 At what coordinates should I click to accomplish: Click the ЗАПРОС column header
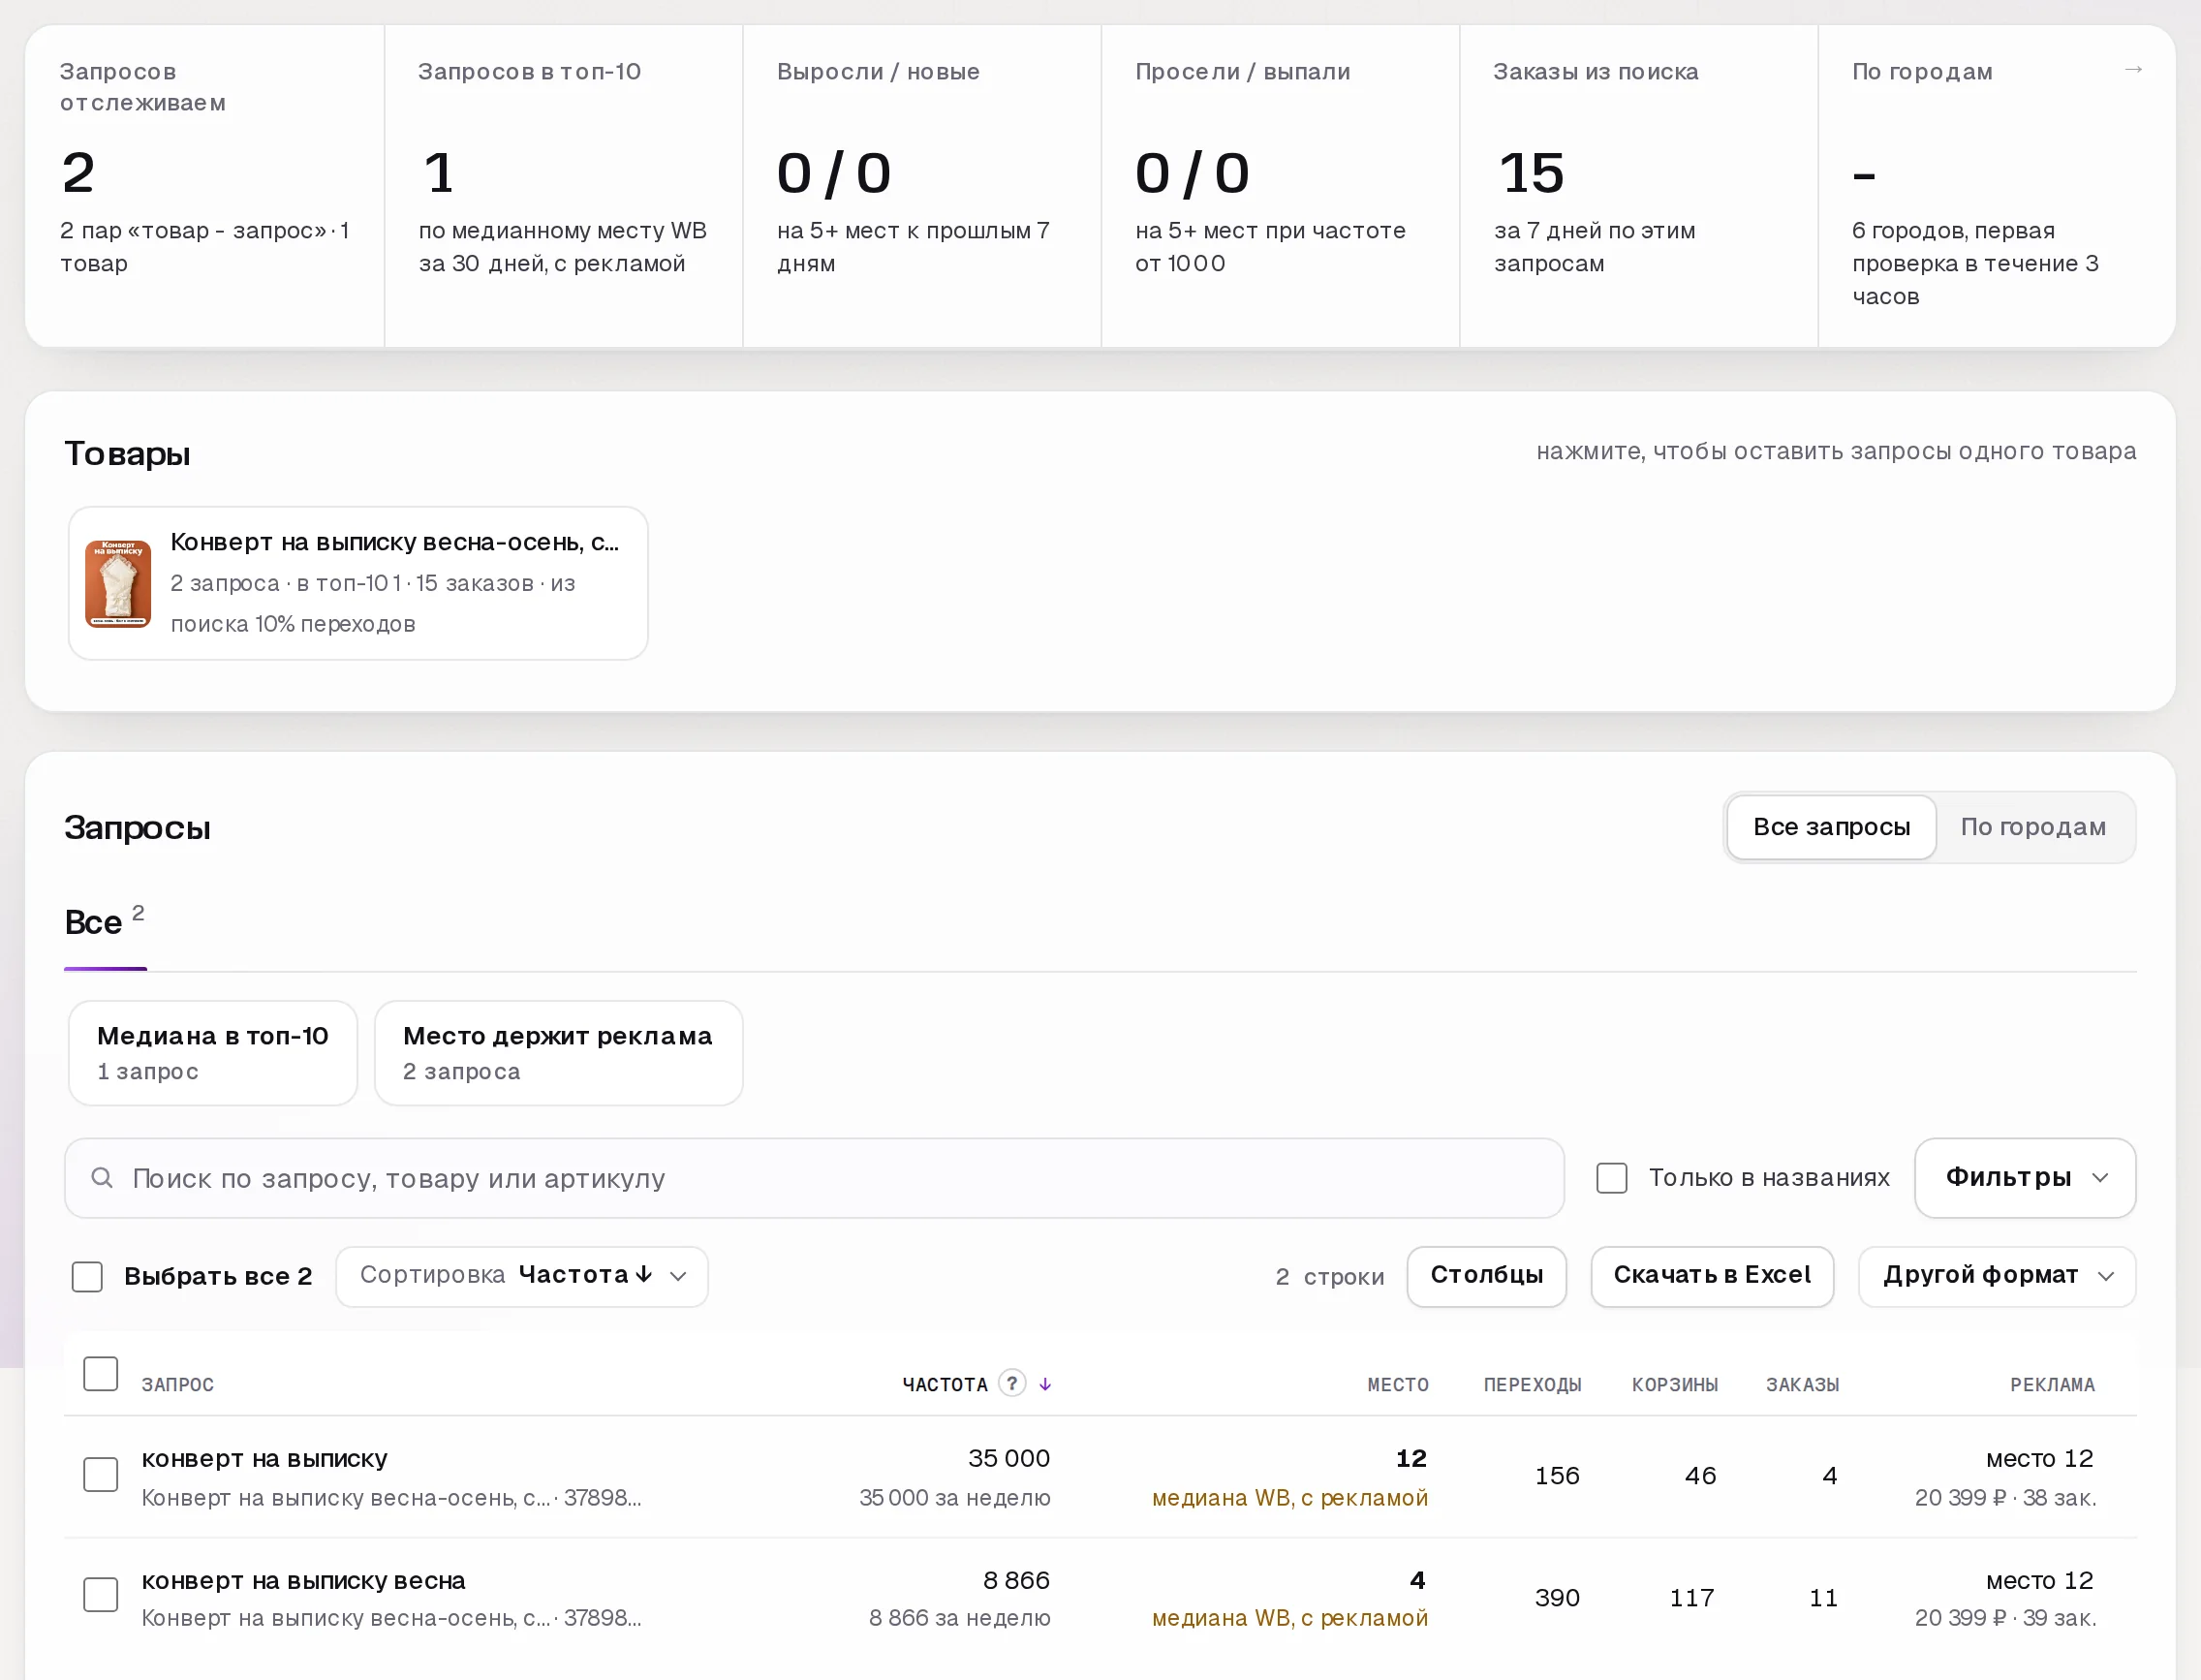(178, 1385)
